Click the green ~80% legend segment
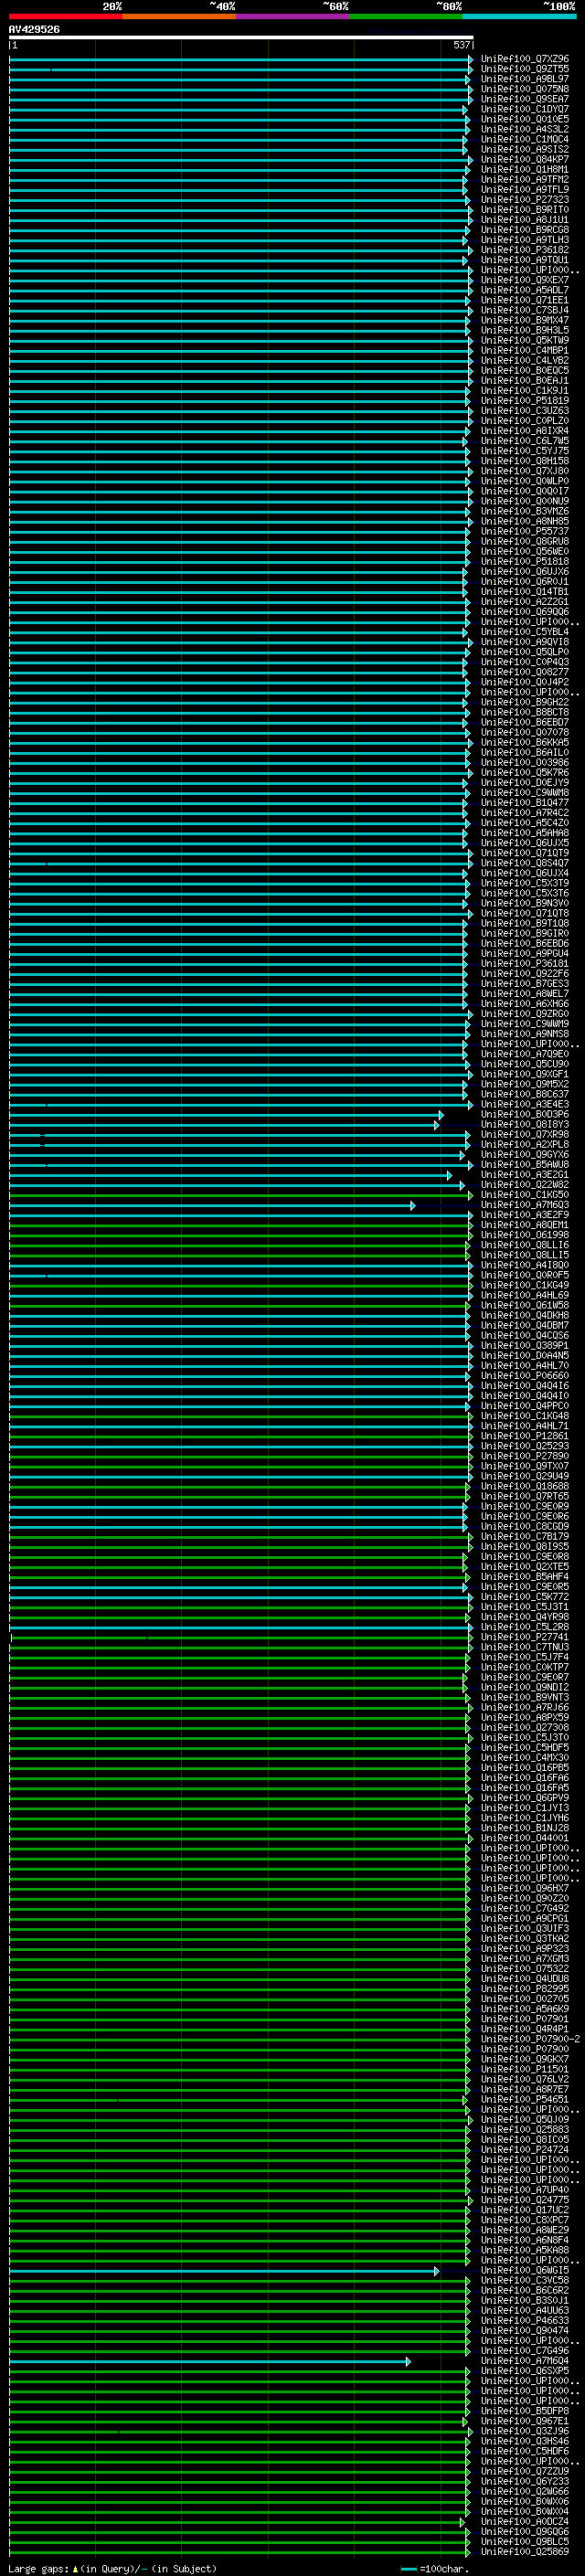The height and width of the screenshot is (2576, 585). point(406,16)
